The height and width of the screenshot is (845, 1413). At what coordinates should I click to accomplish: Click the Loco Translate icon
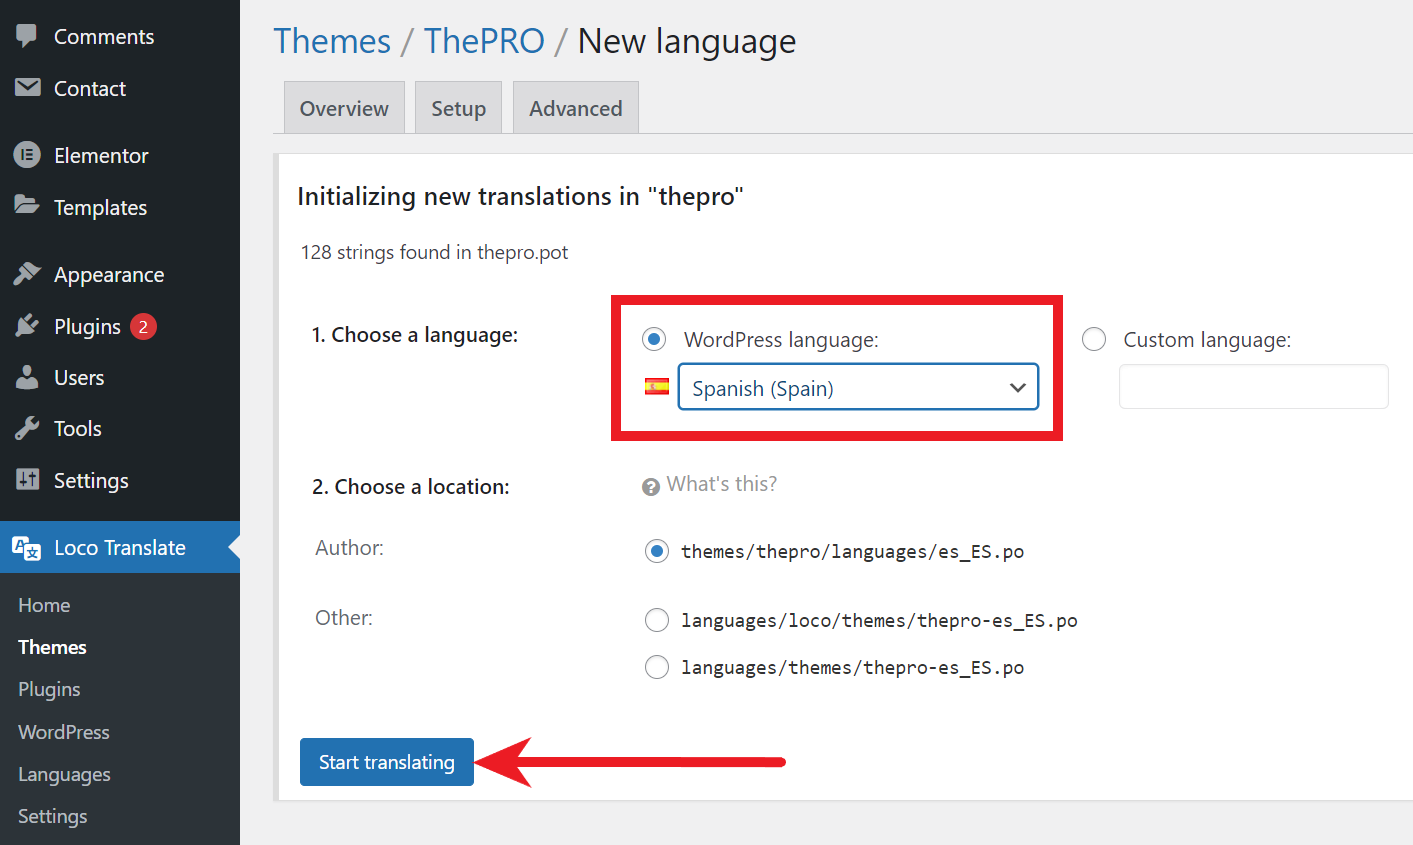27,548
